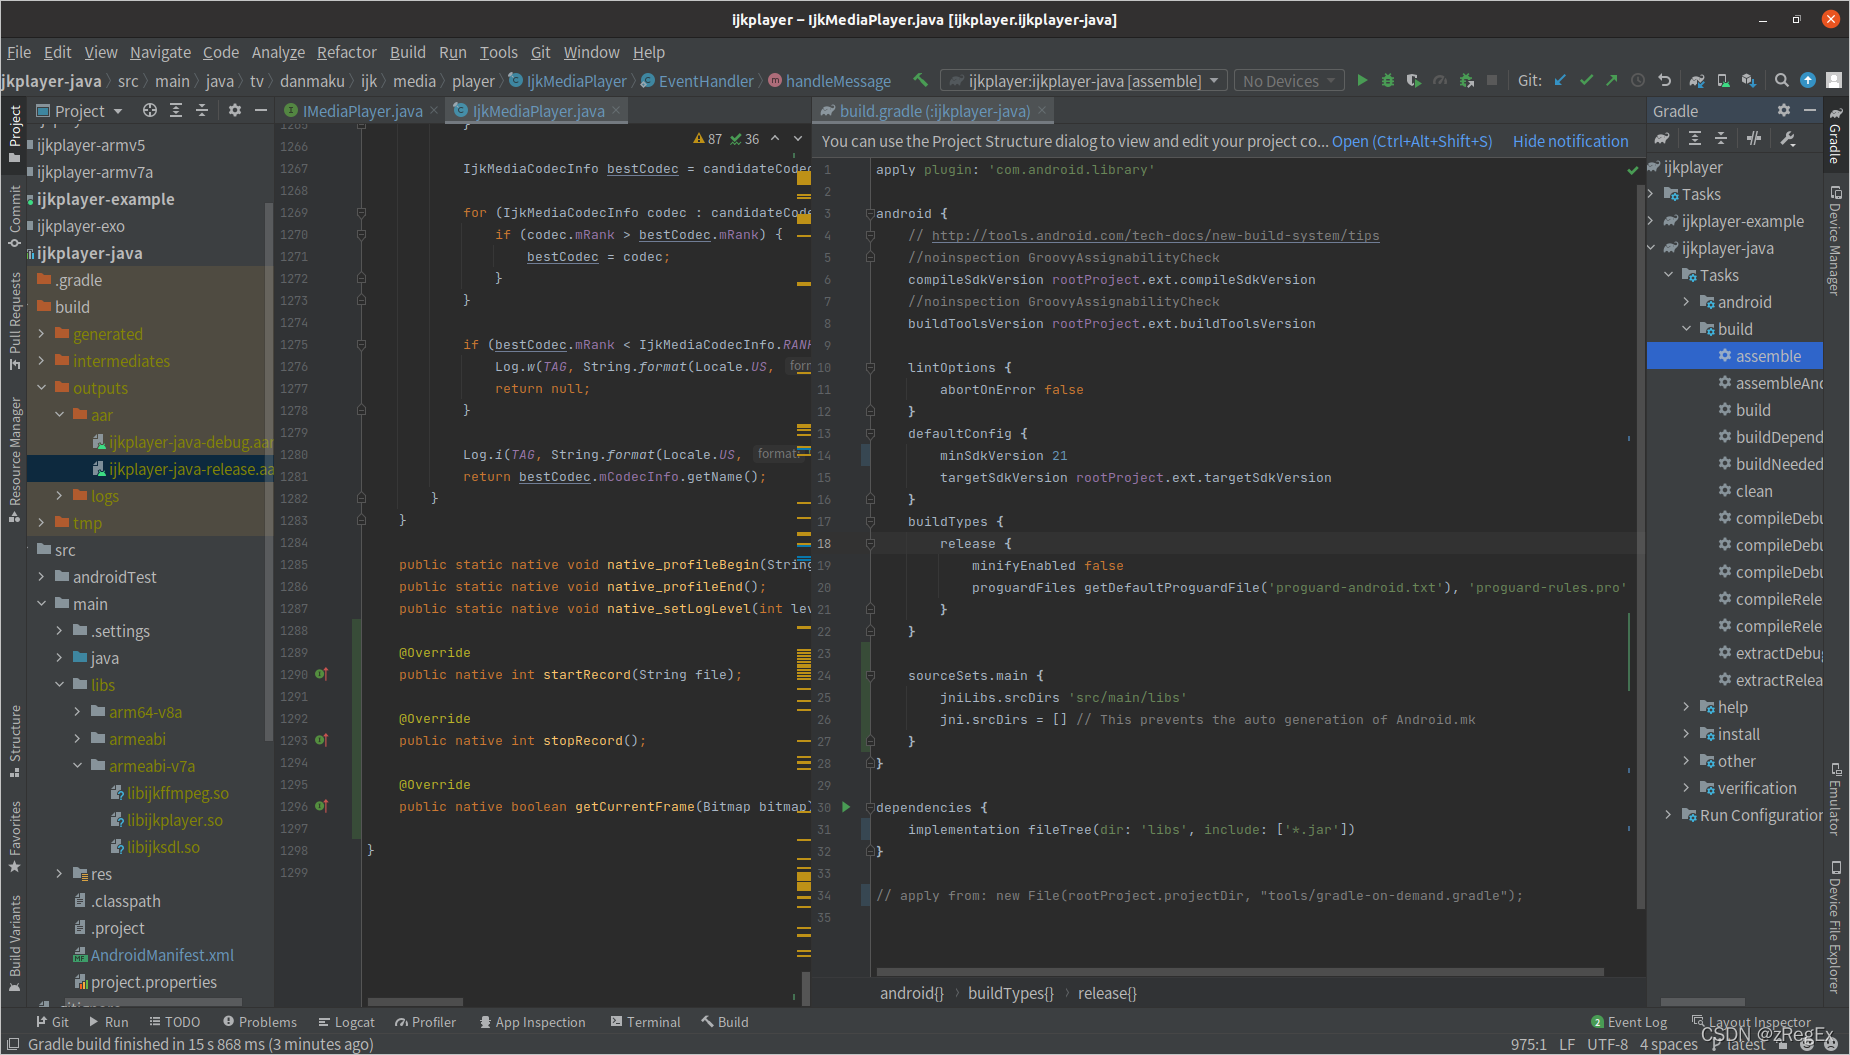
Task: Expand all in Gradle panel
Action: 1695,139
